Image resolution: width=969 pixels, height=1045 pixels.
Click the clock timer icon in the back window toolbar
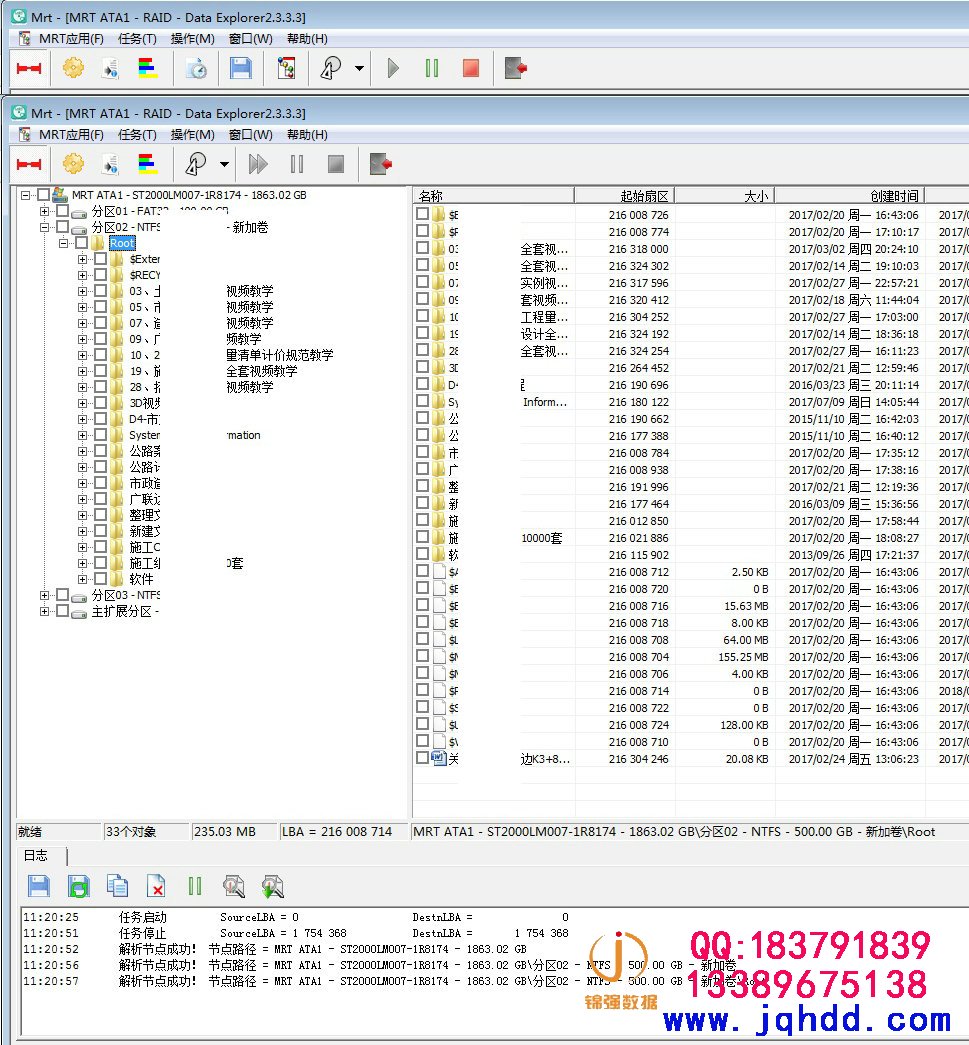(x=196, y=68)
